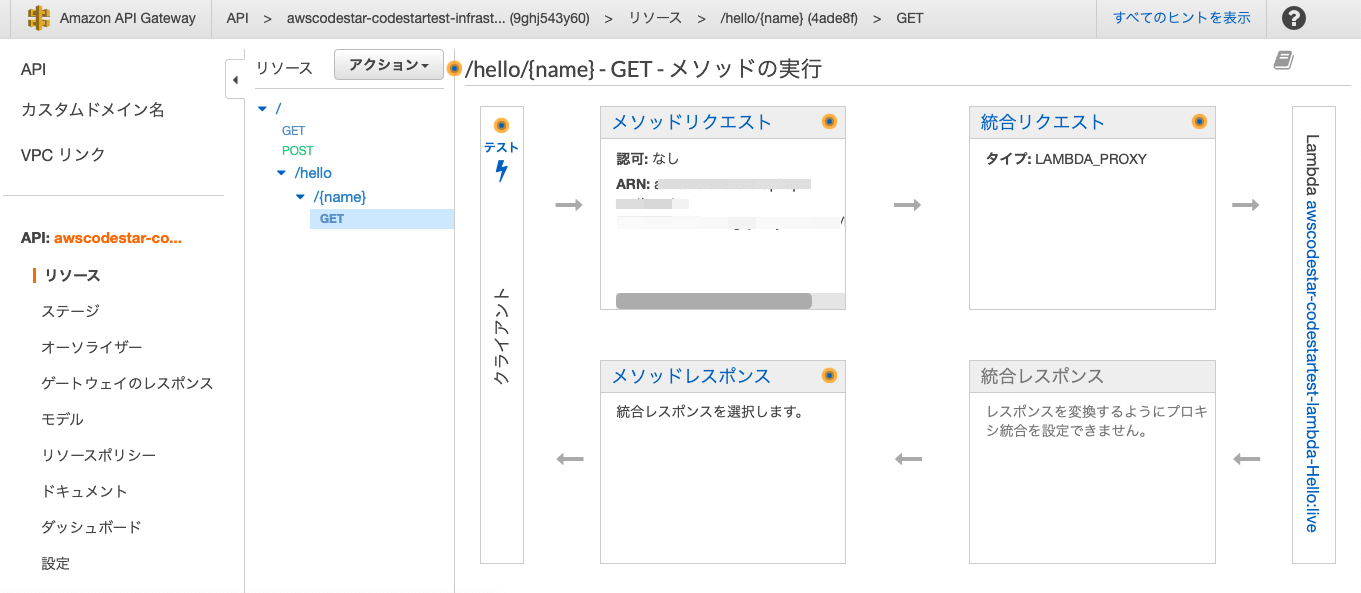Open ドキュメント section
The width and height of the screenshot is (1361, 593).
point(84,491)
